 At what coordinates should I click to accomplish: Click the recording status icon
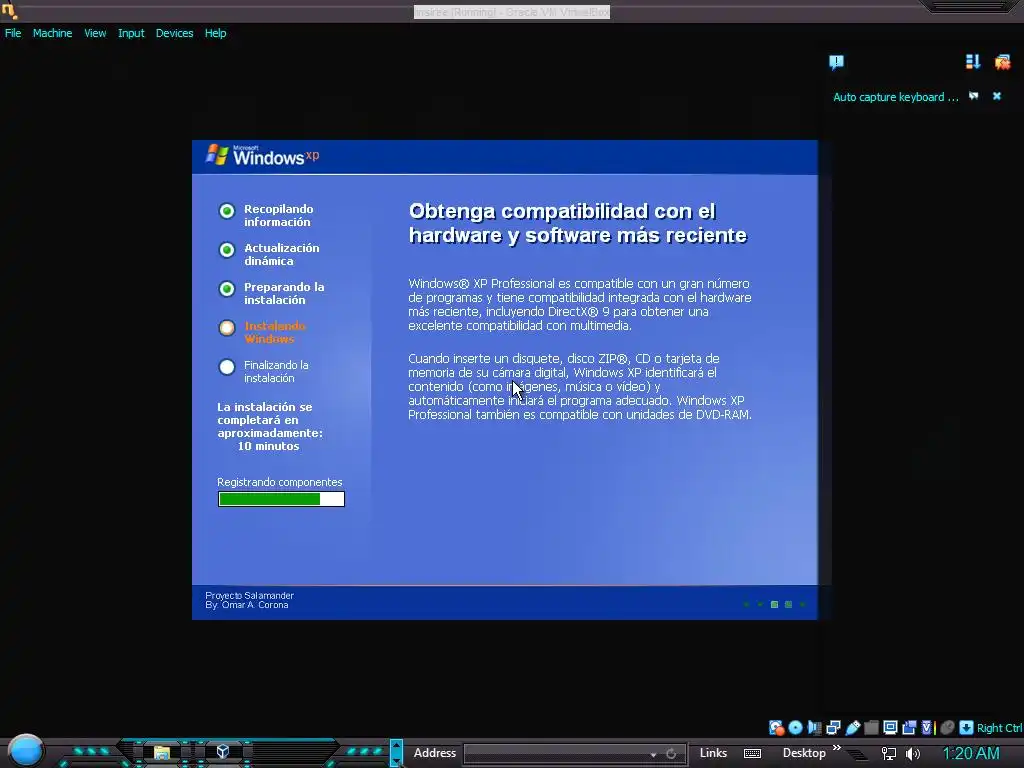click(x=909, y=728)
